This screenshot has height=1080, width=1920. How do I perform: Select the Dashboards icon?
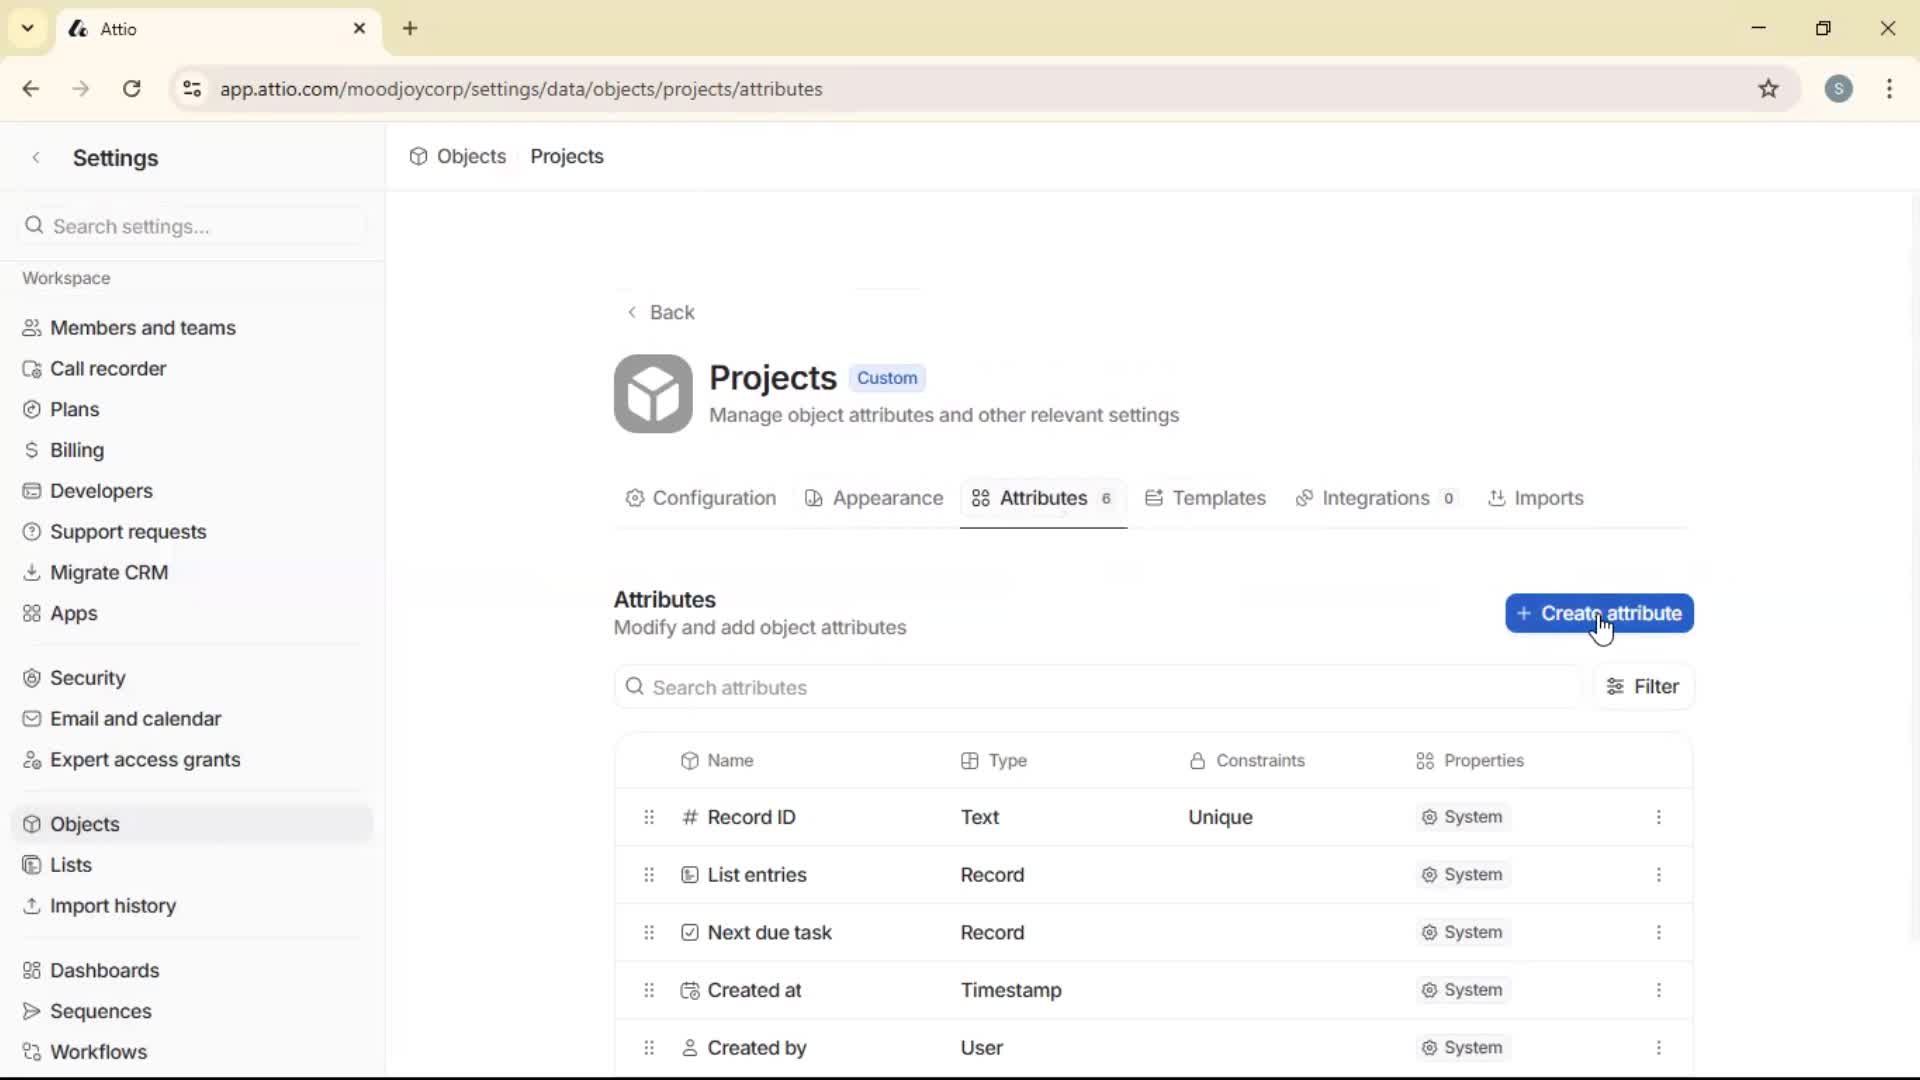(x=33, y=970)
